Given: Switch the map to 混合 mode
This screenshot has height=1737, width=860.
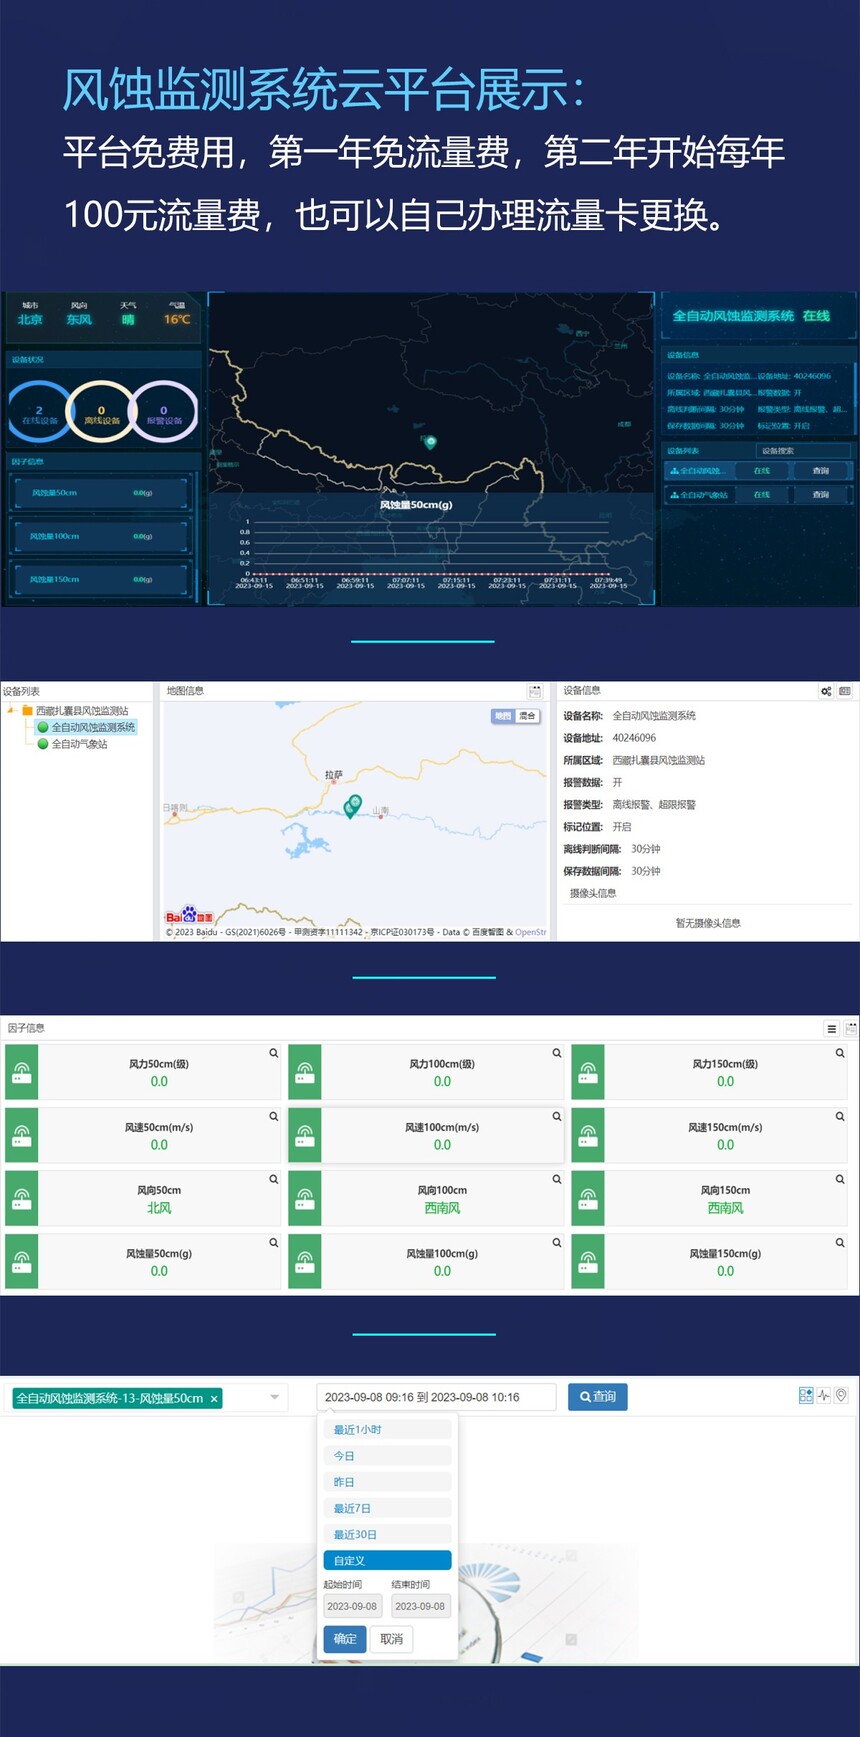Looking at the screenshot, I should pyautogui.click(x=527, y=716).
